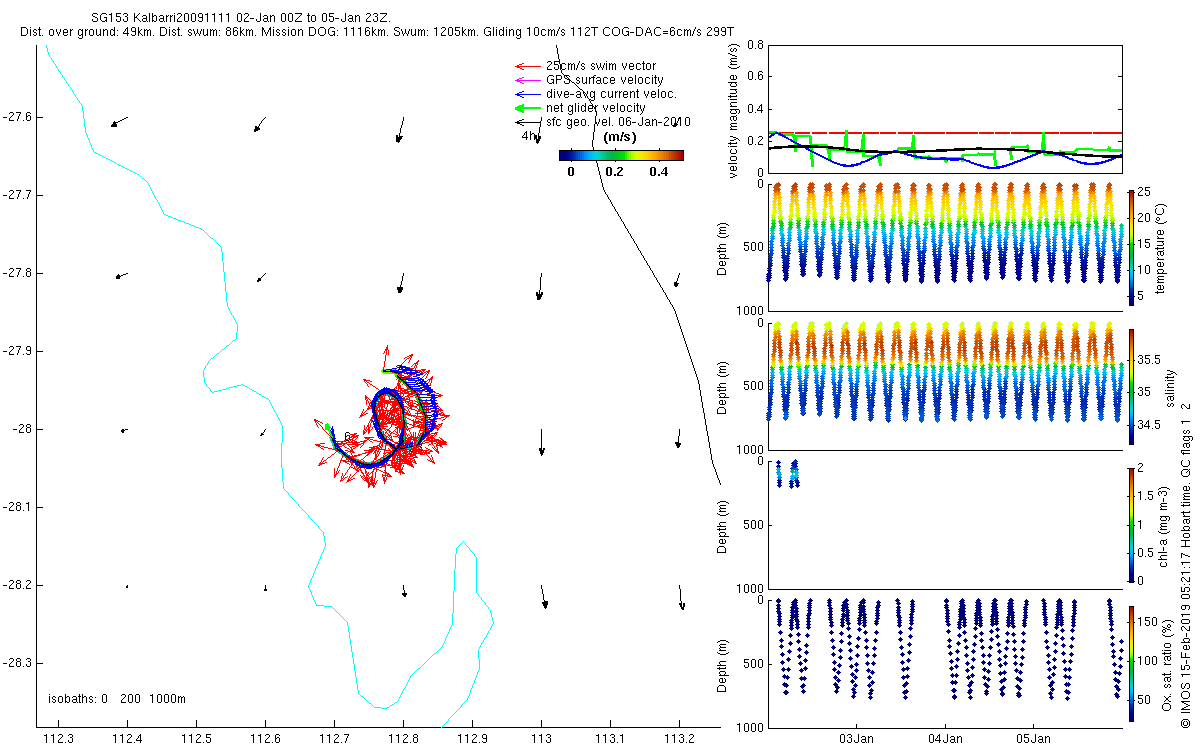Click the 'velocity magnitude (m/s)' axis label
The height and width of the screenshot is (750, 1200).
click(734, 111)
